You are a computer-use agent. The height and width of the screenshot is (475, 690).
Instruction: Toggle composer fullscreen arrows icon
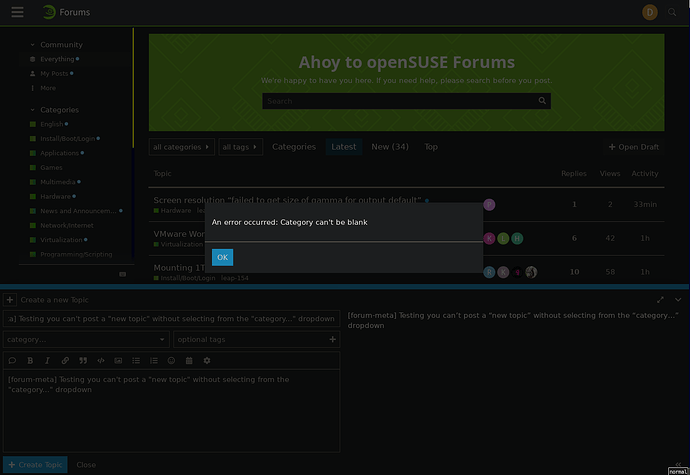click(x=660, y=300)
